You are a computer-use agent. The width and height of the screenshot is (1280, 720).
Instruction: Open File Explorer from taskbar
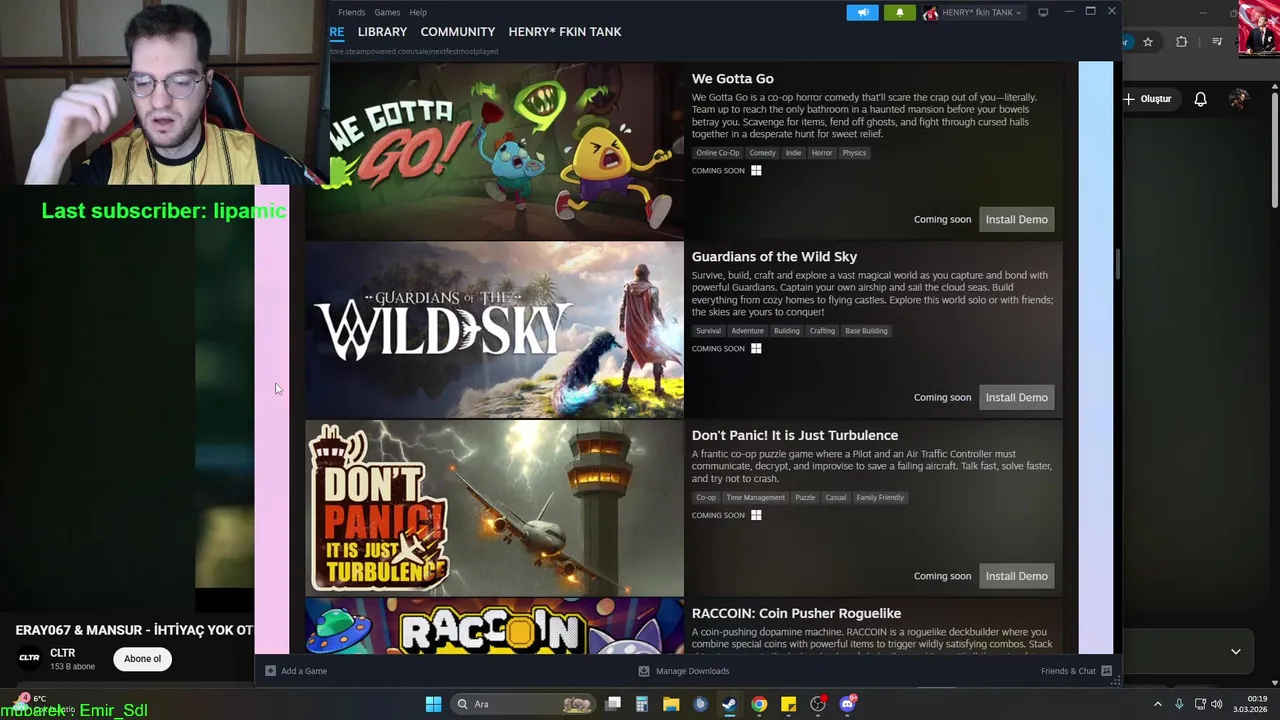pos(671,704)
